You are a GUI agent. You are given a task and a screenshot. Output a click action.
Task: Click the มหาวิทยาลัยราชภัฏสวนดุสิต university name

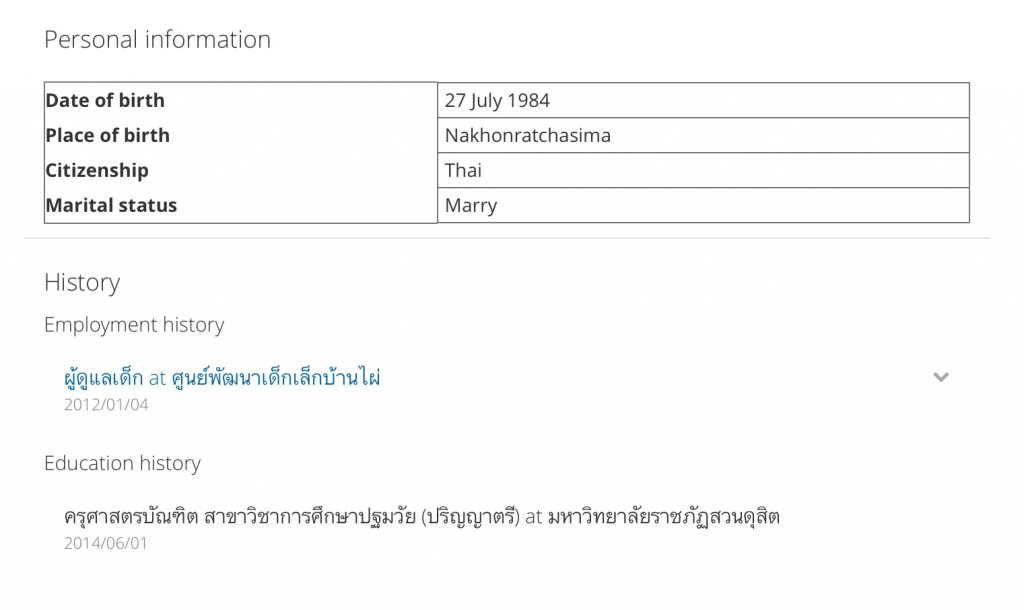pyautogui.click(x=664, y=517)
